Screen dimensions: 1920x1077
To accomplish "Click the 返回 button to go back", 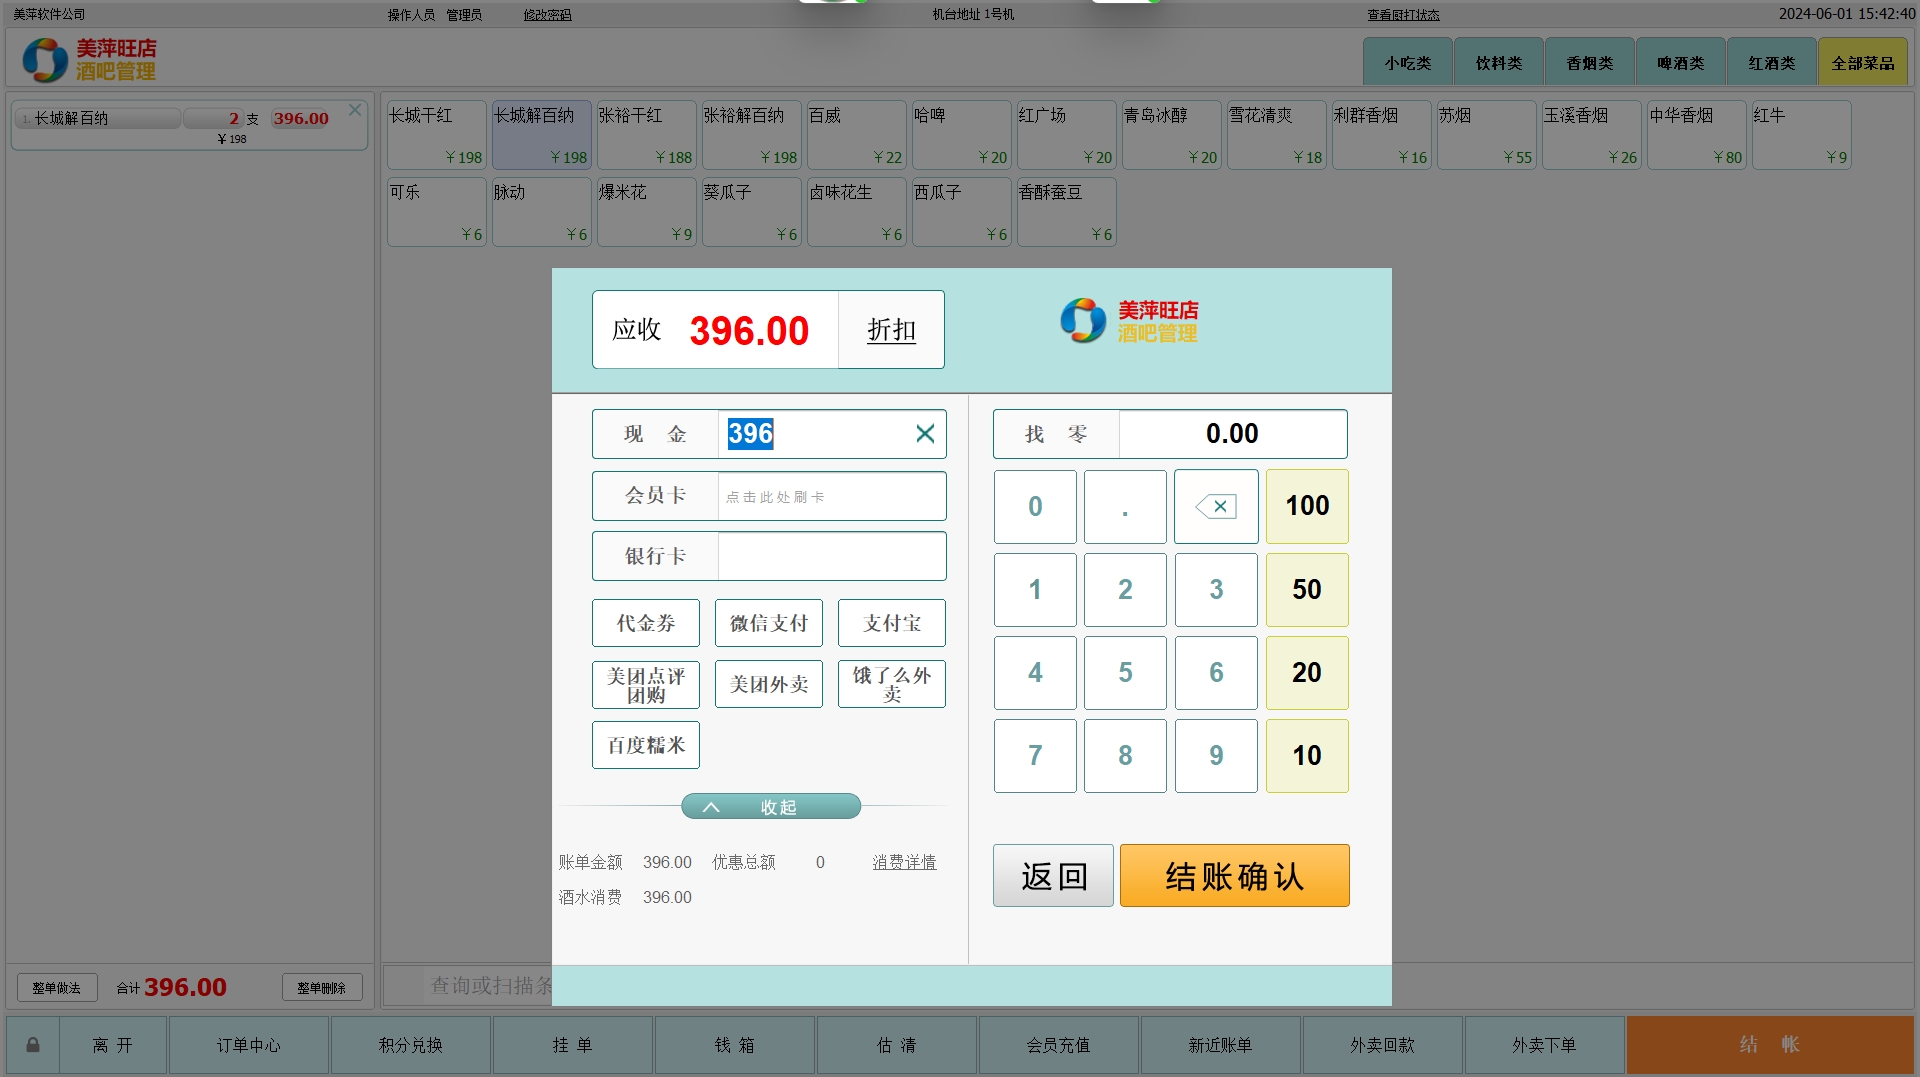I will 1053,876.
